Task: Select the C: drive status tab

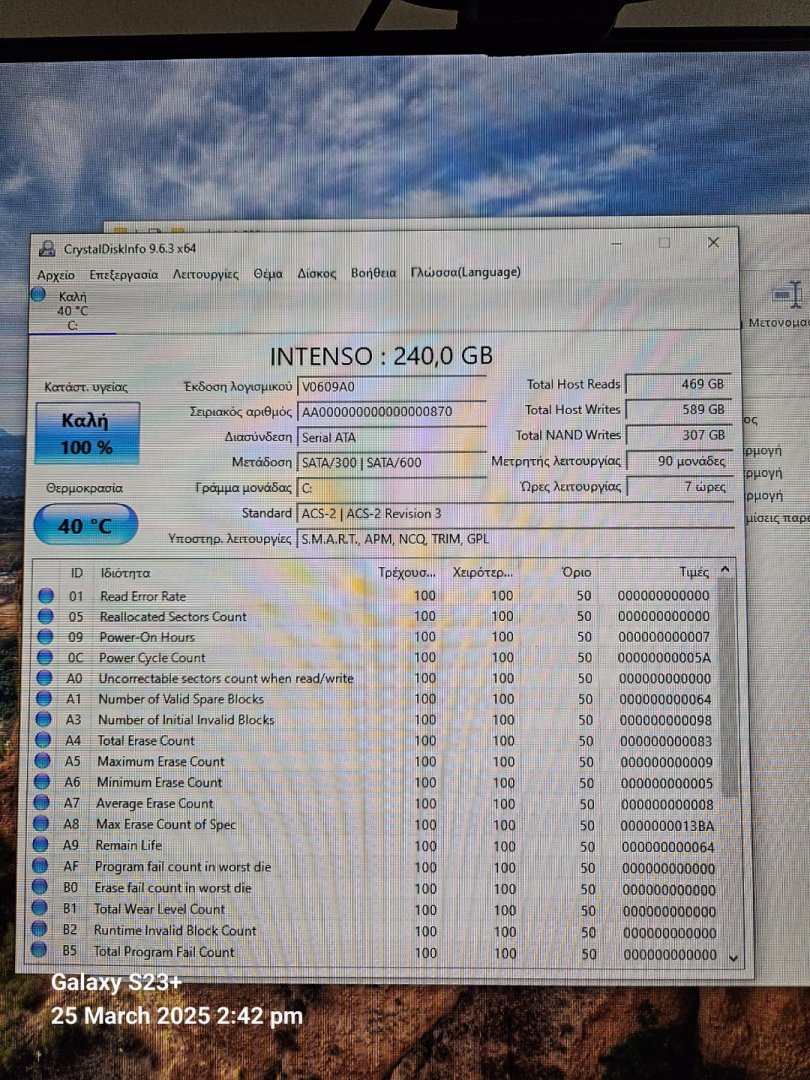Action: [72, 311]
